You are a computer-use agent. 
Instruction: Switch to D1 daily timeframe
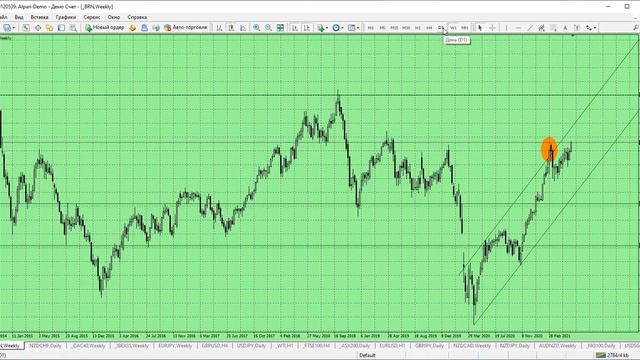click(x=441, y=28)
